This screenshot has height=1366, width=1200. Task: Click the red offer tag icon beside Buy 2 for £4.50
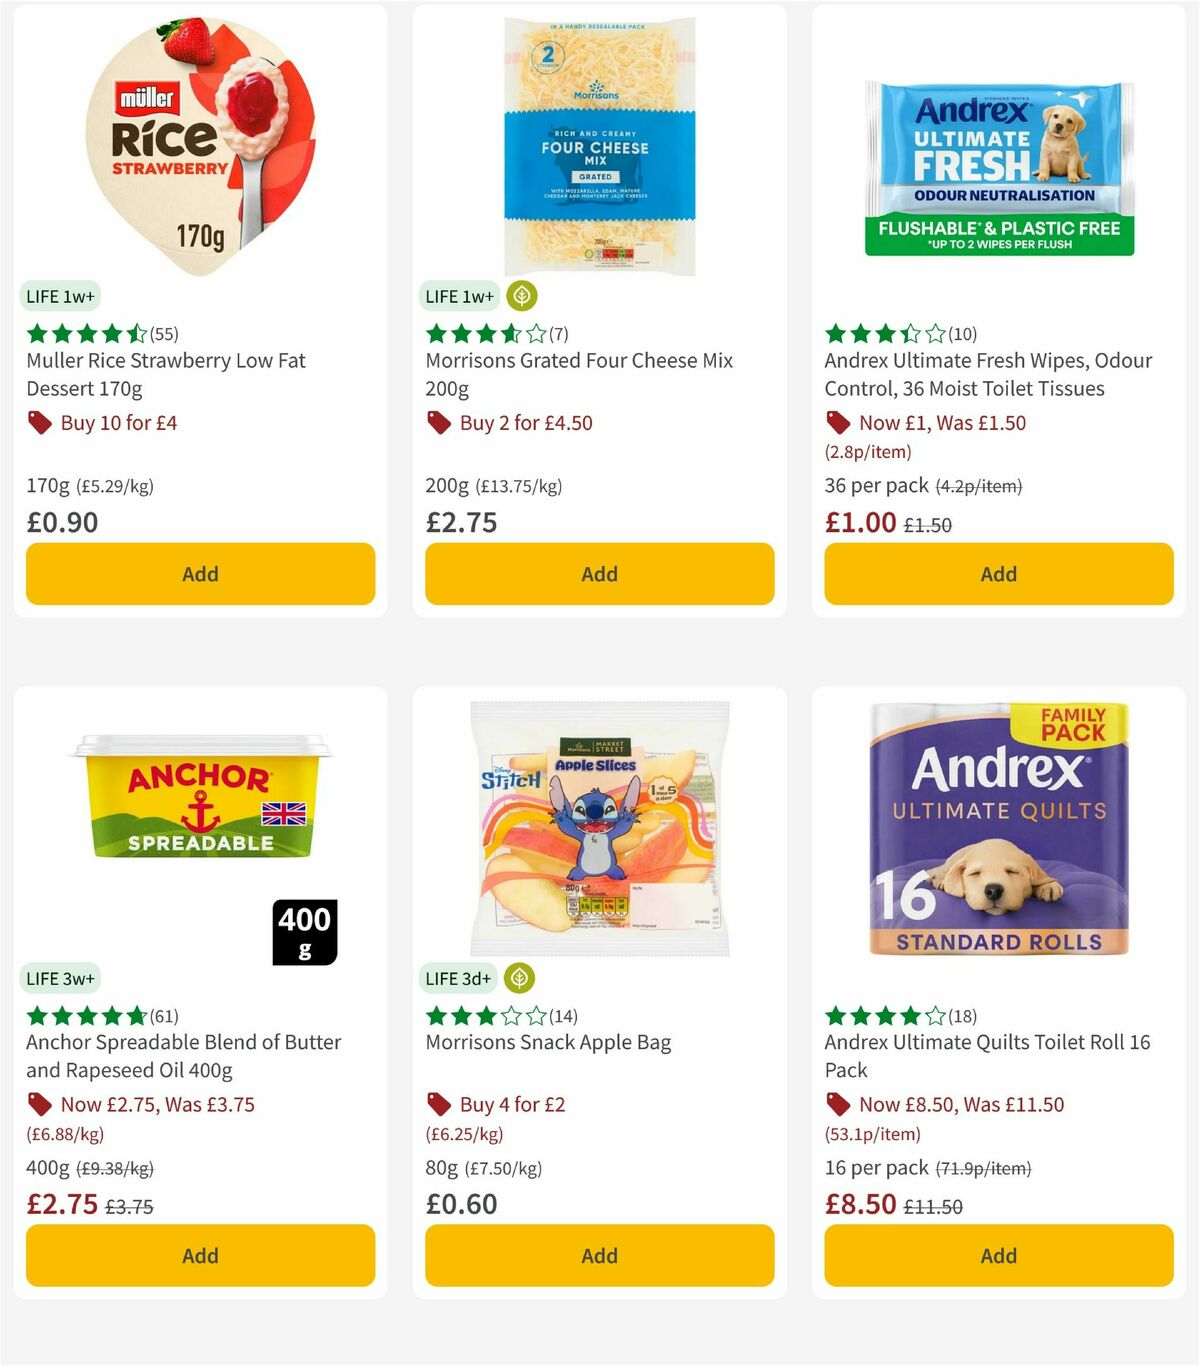click(x=437, y=423)
